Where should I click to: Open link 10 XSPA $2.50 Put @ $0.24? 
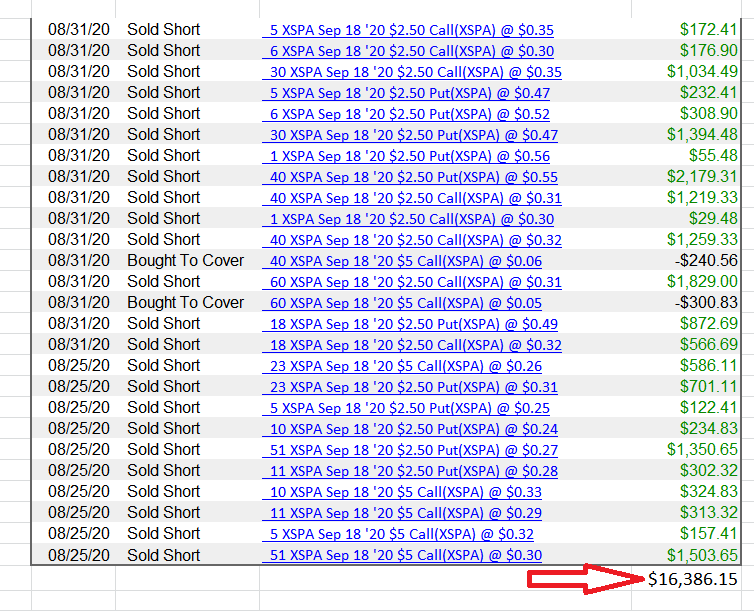(410, 429)
